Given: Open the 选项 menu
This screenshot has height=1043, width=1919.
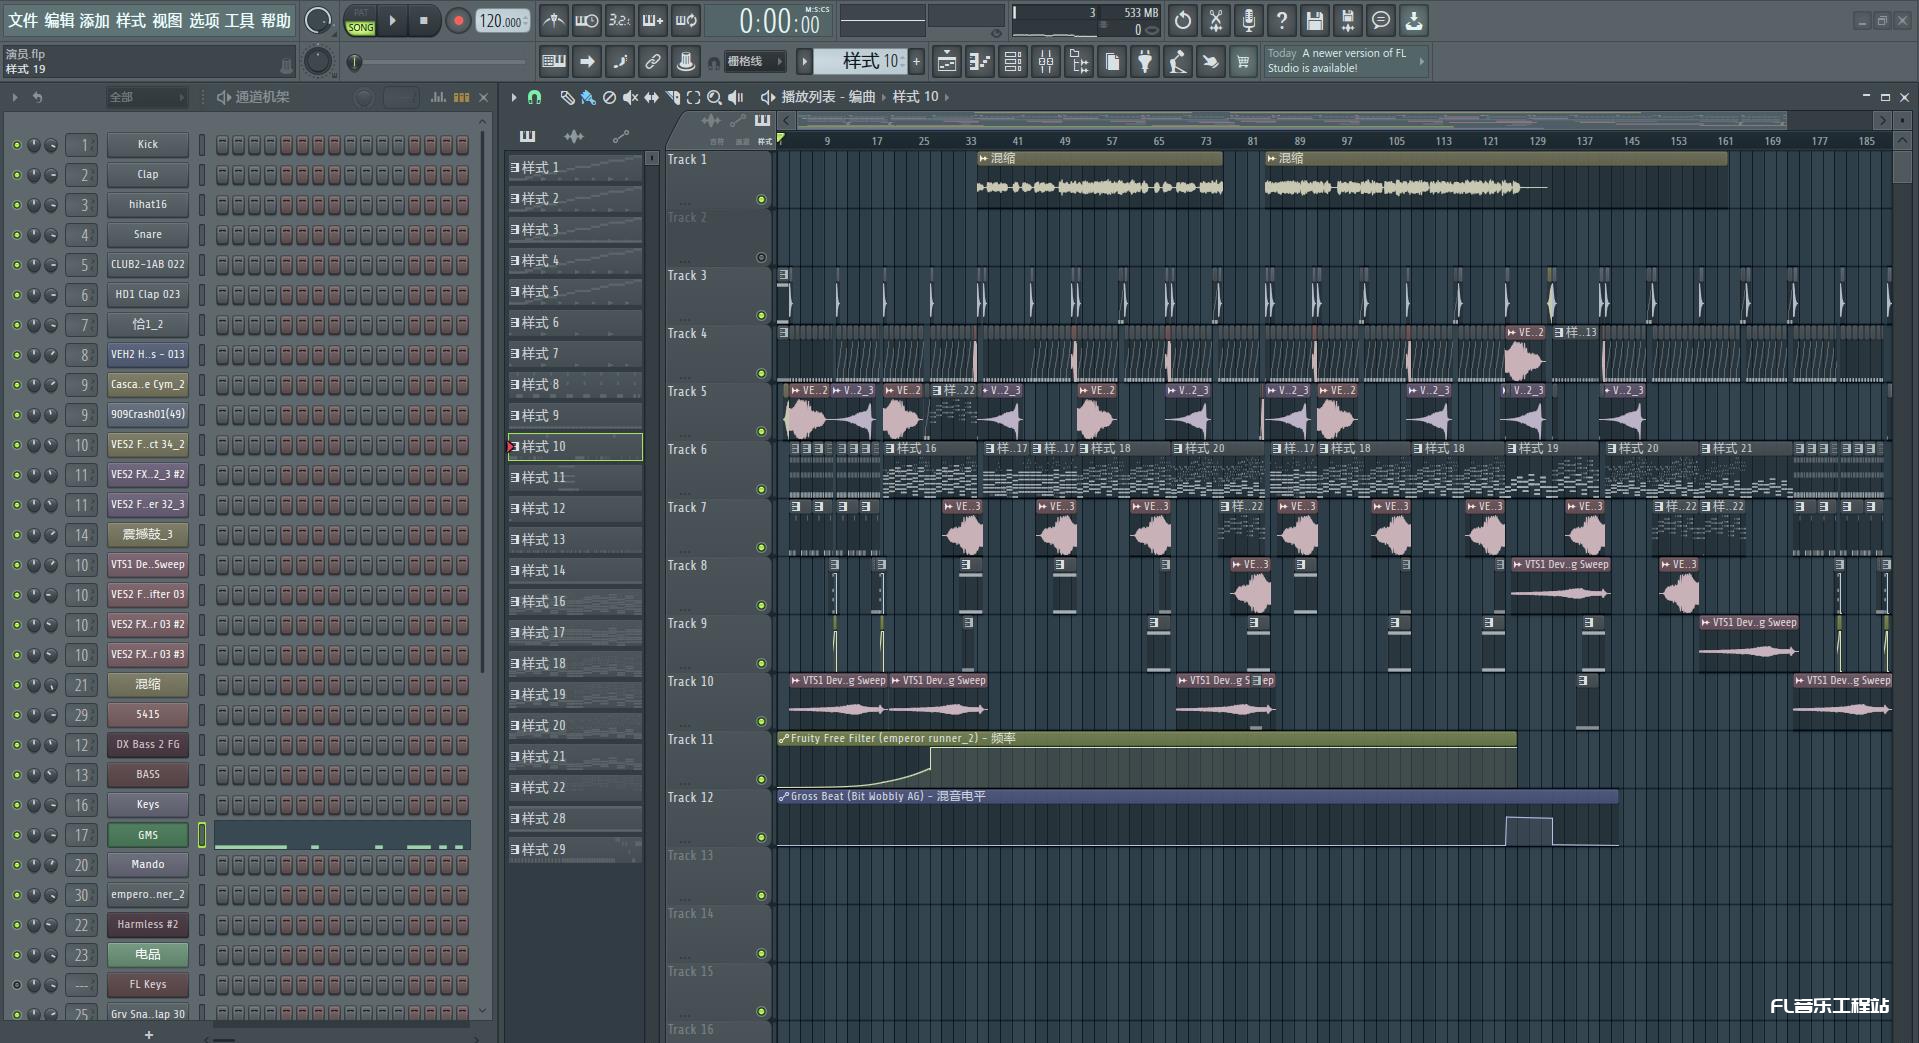Looking at the screenshot, I should pyautogui.click(x=203, y=20).
